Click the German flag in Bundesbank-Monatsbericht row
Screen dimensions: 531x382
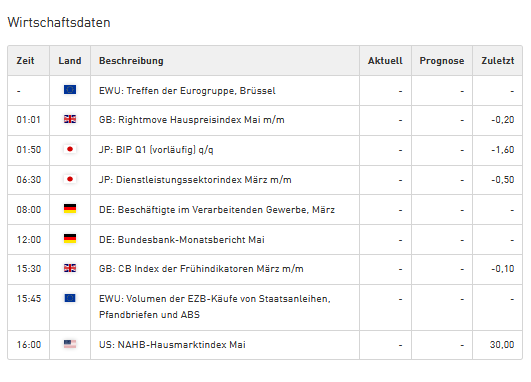pyautogui.click(x=70, y=238)
